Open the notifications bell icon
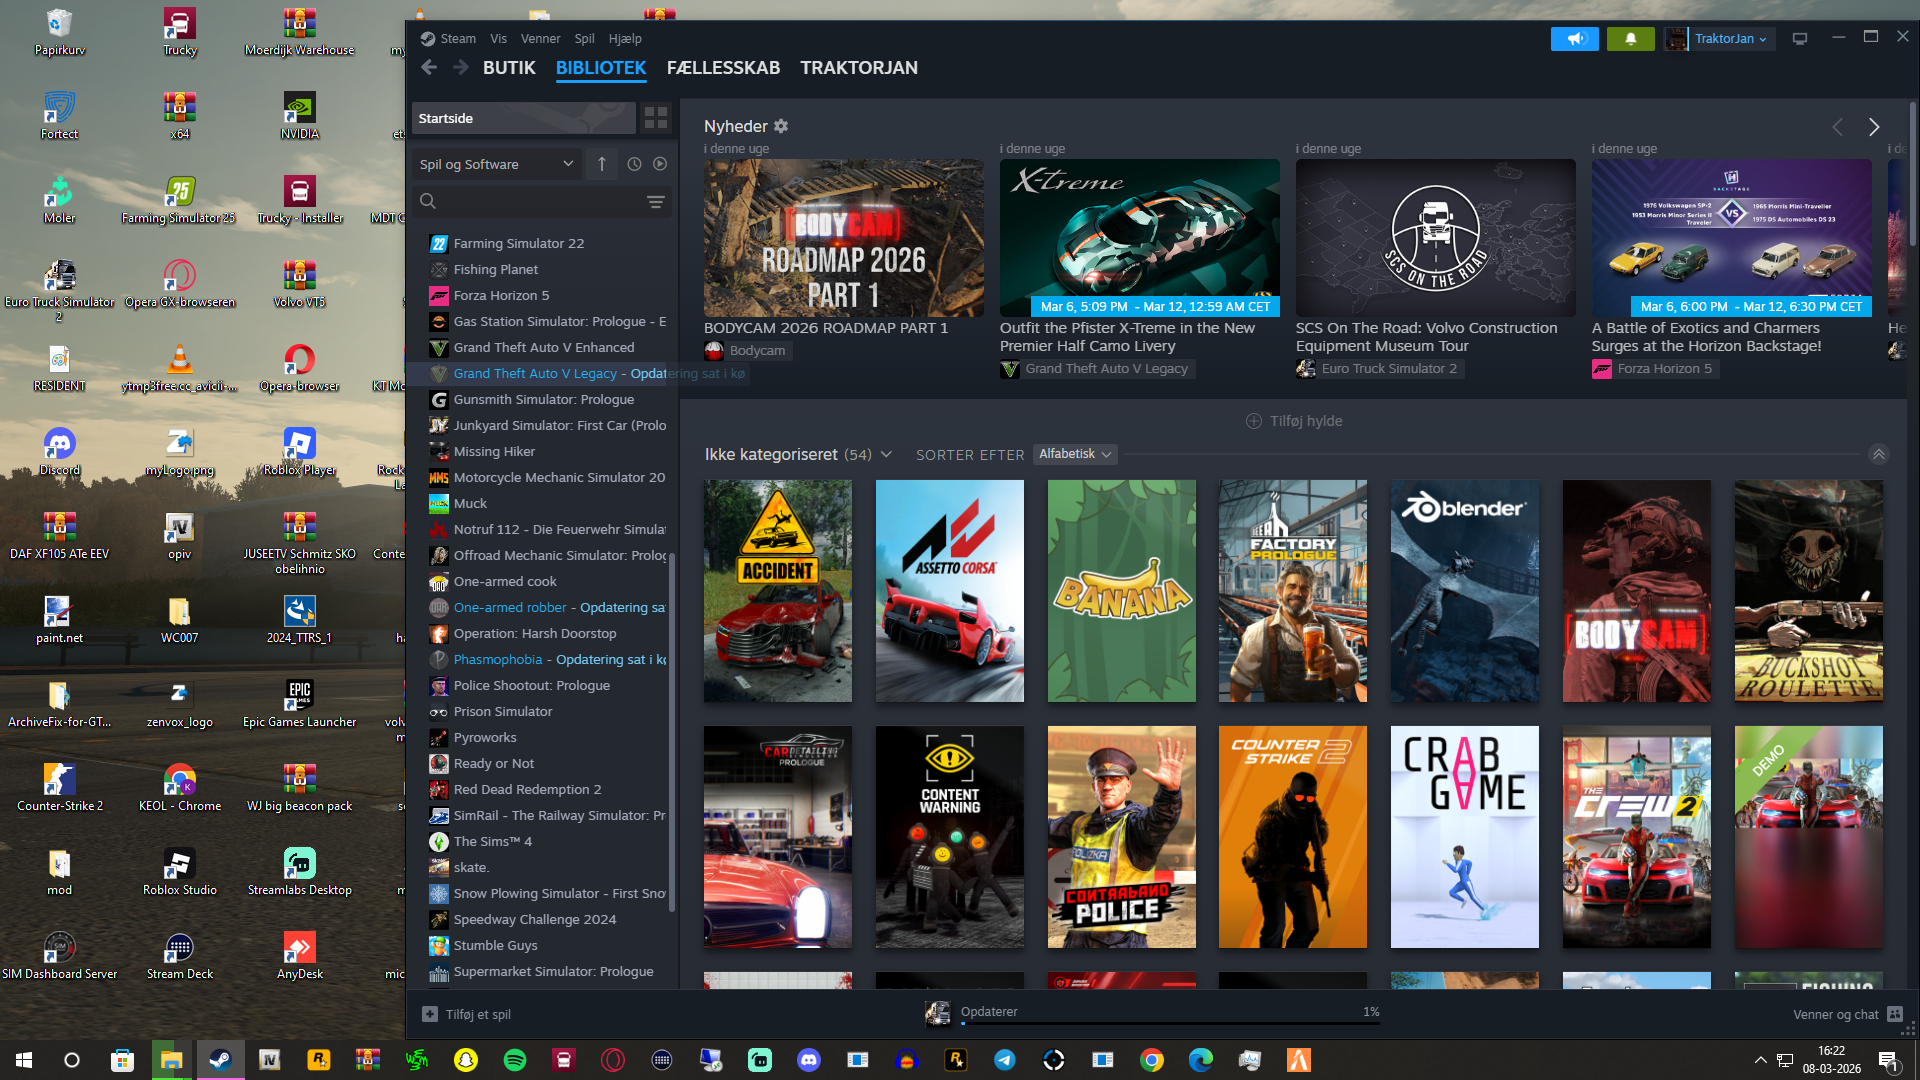Image resolution: width=1920 pixels, height=1080 pixels. tap(1630, 39)
